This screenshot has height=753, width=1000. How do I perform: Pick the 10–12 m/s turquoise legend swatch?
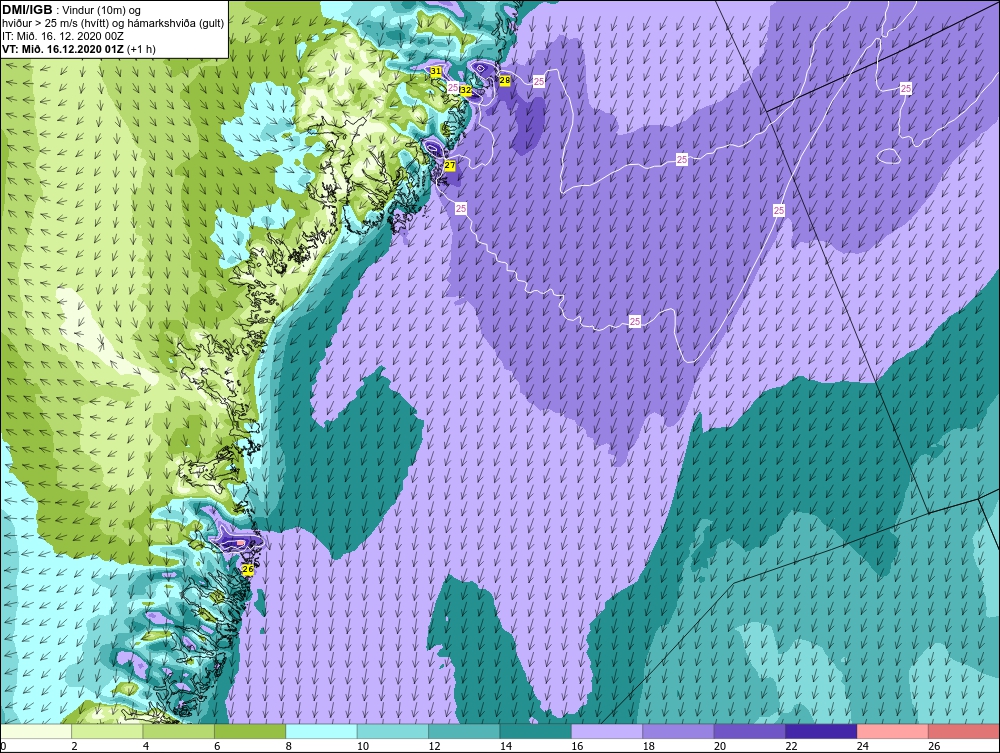pyautogui.click(x=393, y=731)
